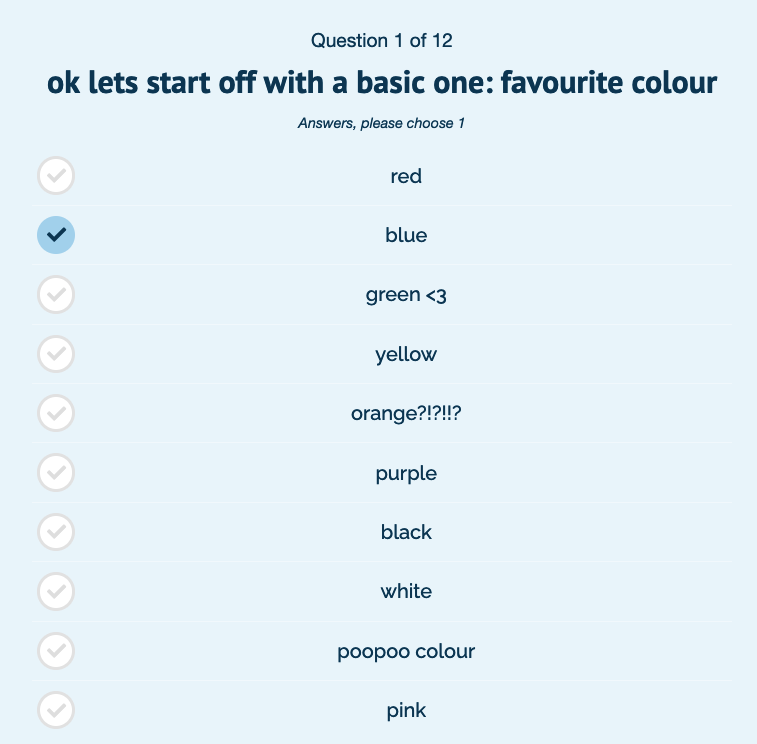Viewport: 757px width, 744px height.
Task: Check the yellow option circle
Action: coord(56,354)
